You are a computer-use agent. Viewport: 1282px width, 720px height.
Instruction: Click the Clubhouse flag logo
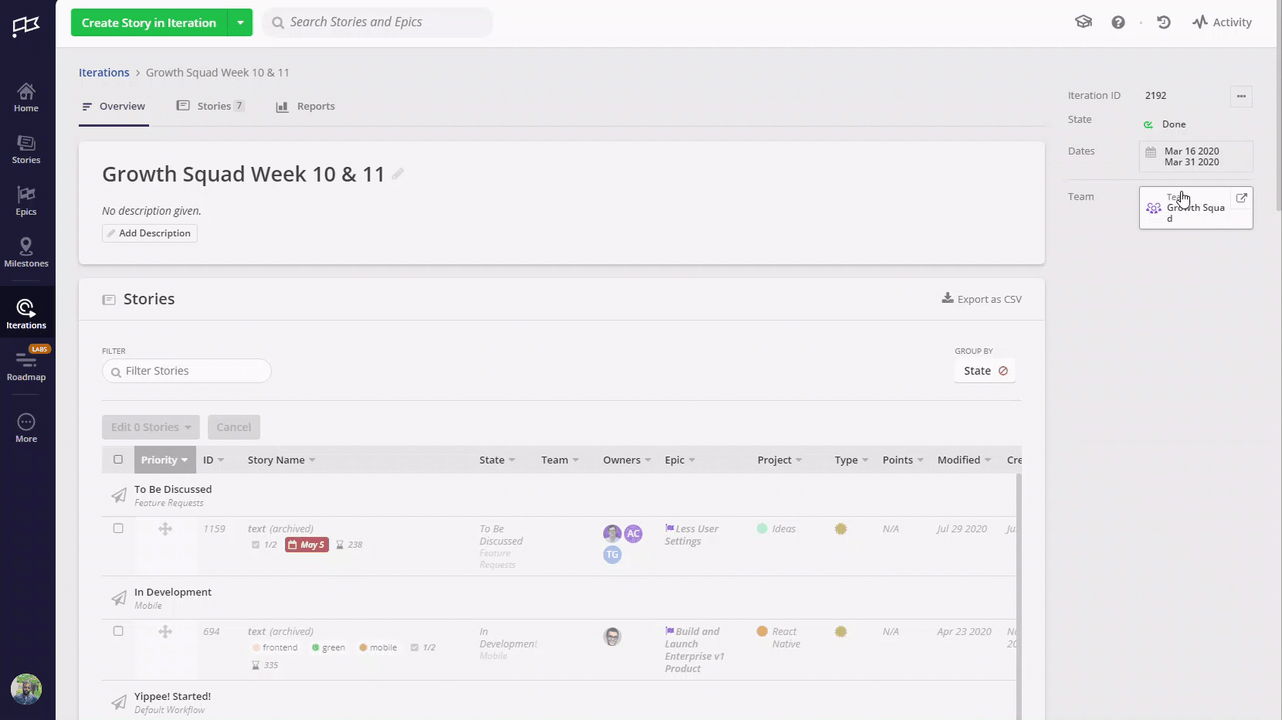tap(26, 26)
